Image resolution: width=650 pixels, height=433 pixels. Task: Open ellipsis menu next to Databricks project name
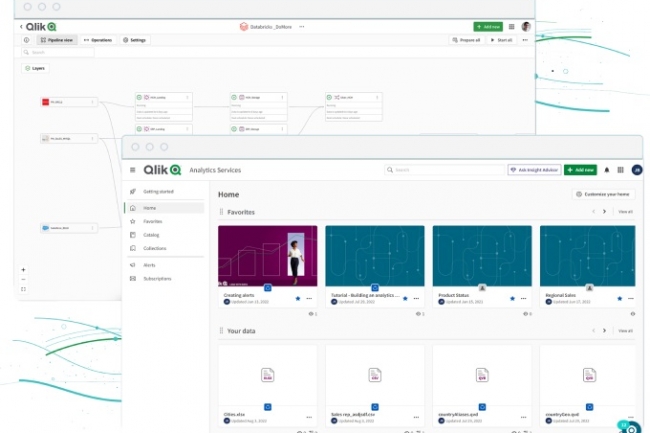click(x=302, y=27)
